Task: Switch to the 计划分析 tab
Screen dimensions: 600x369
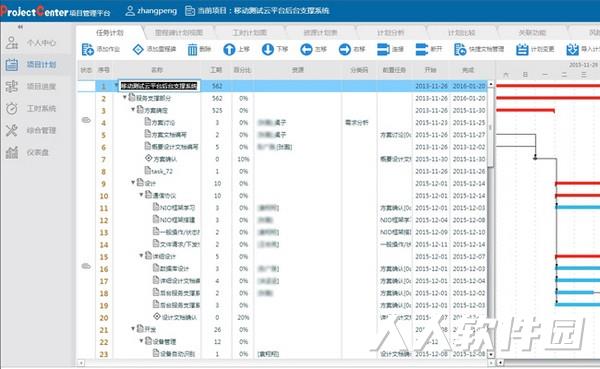Action: click(x=390, y=33)
